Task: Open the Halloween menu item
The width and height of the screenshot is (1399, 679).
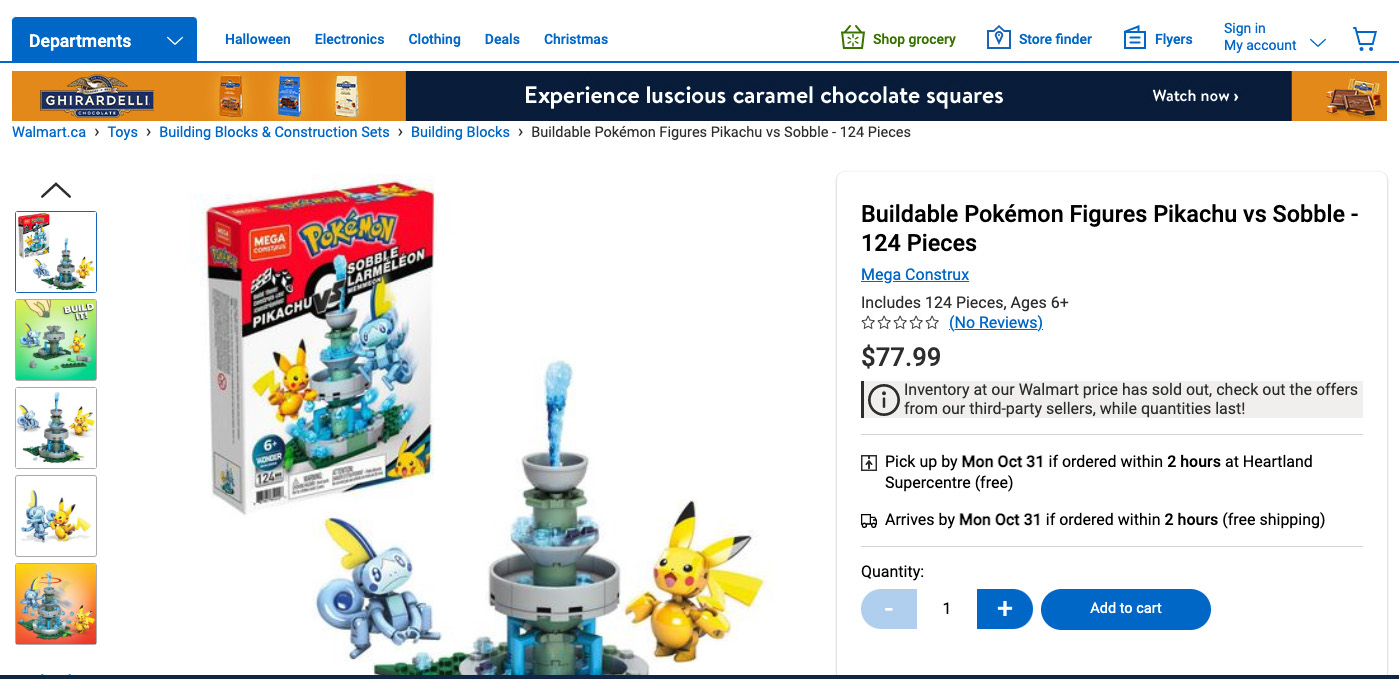Action: click(258, 39)
